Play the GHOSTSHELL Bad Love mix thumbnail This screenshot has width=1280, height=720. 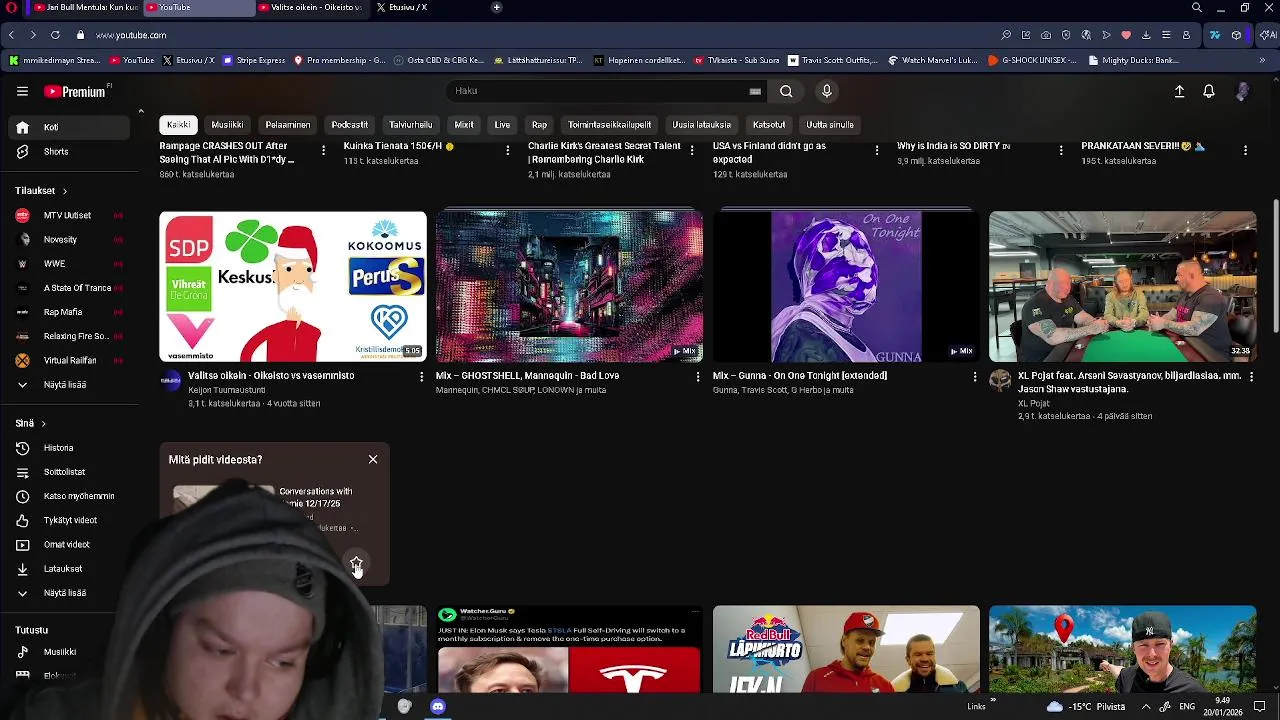(x=569, y=286)
